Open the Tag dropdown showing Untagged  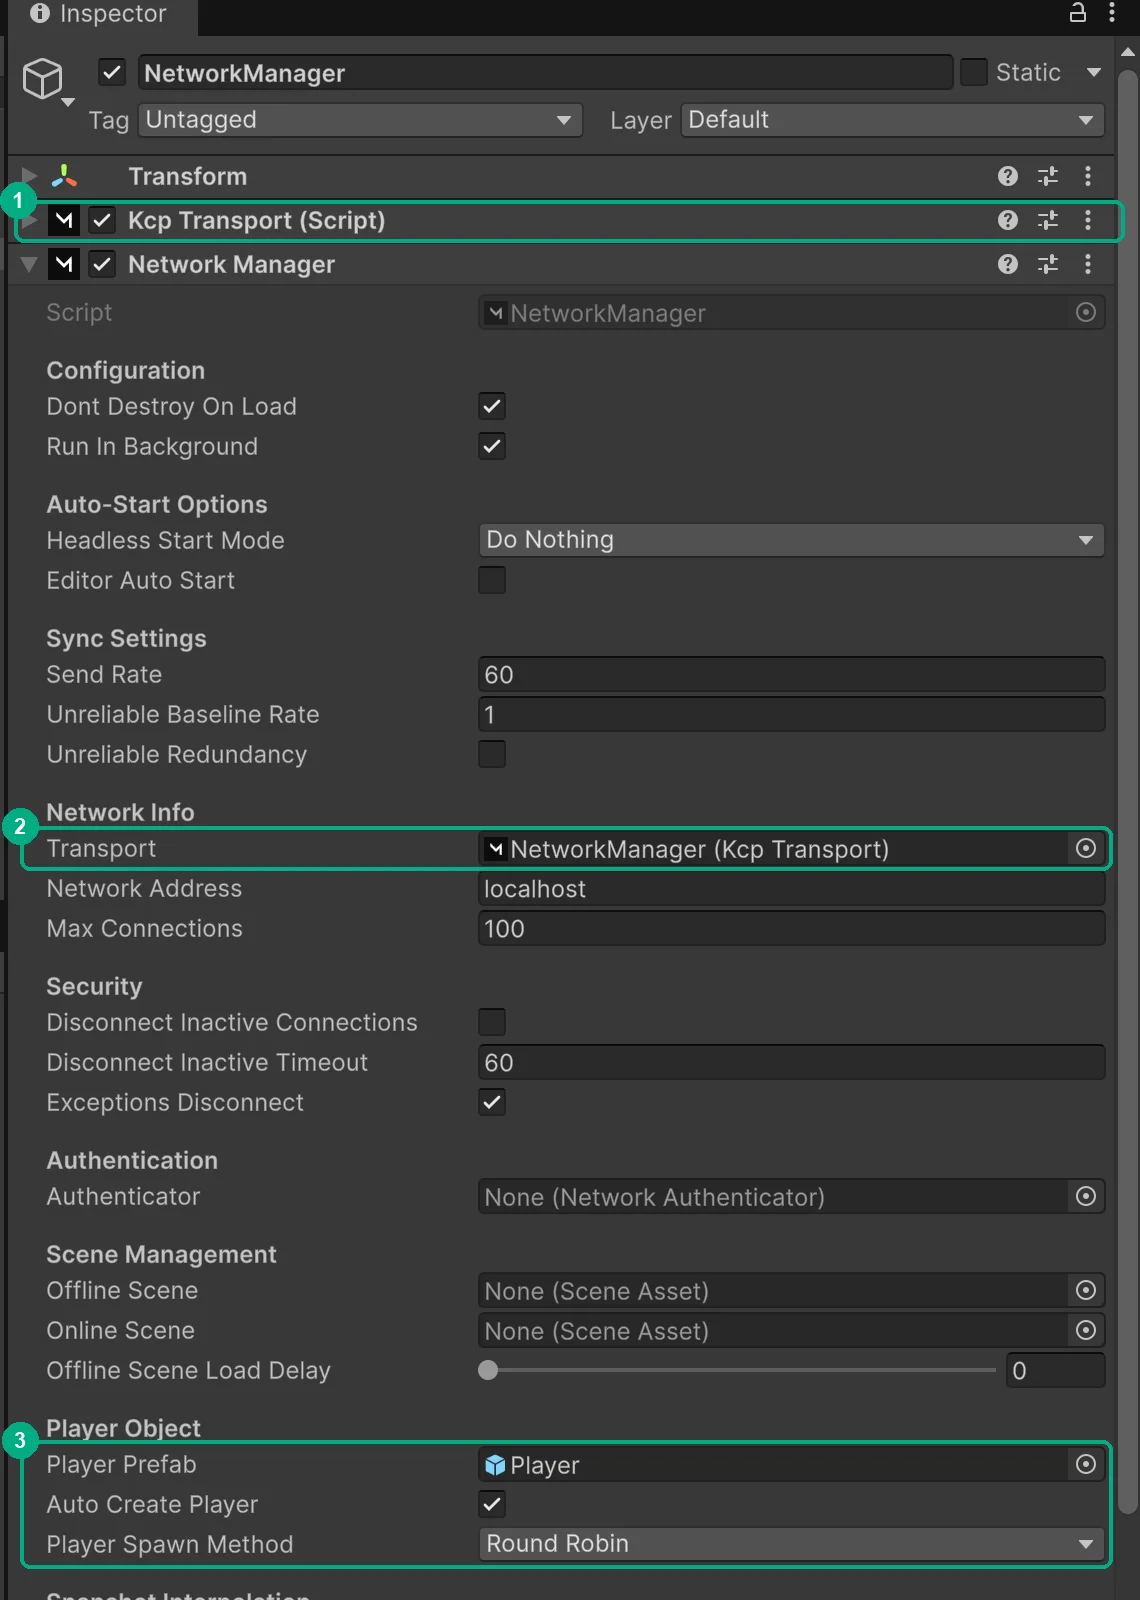(x=360, y=120)
